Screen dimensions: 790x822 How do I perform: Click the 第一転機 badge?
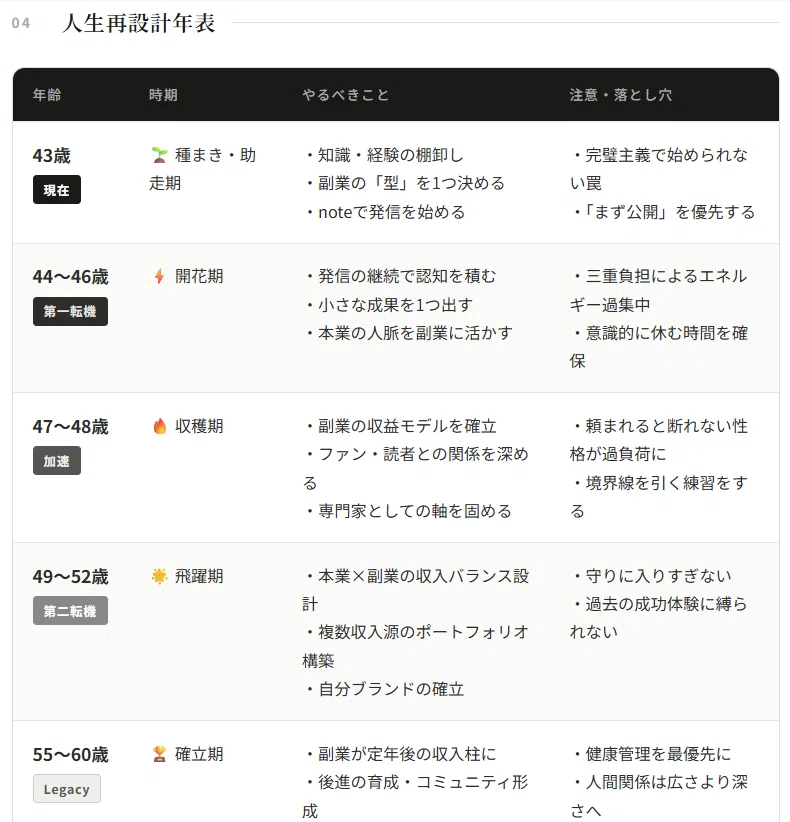pos(70,311)
